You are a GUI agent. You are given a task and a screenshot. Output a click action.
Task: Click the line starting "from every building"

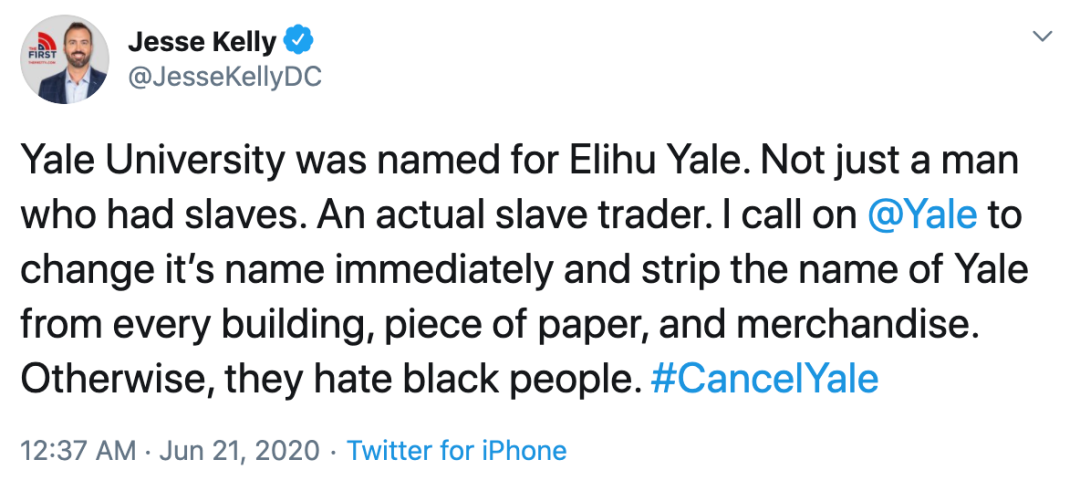point(510,324)
